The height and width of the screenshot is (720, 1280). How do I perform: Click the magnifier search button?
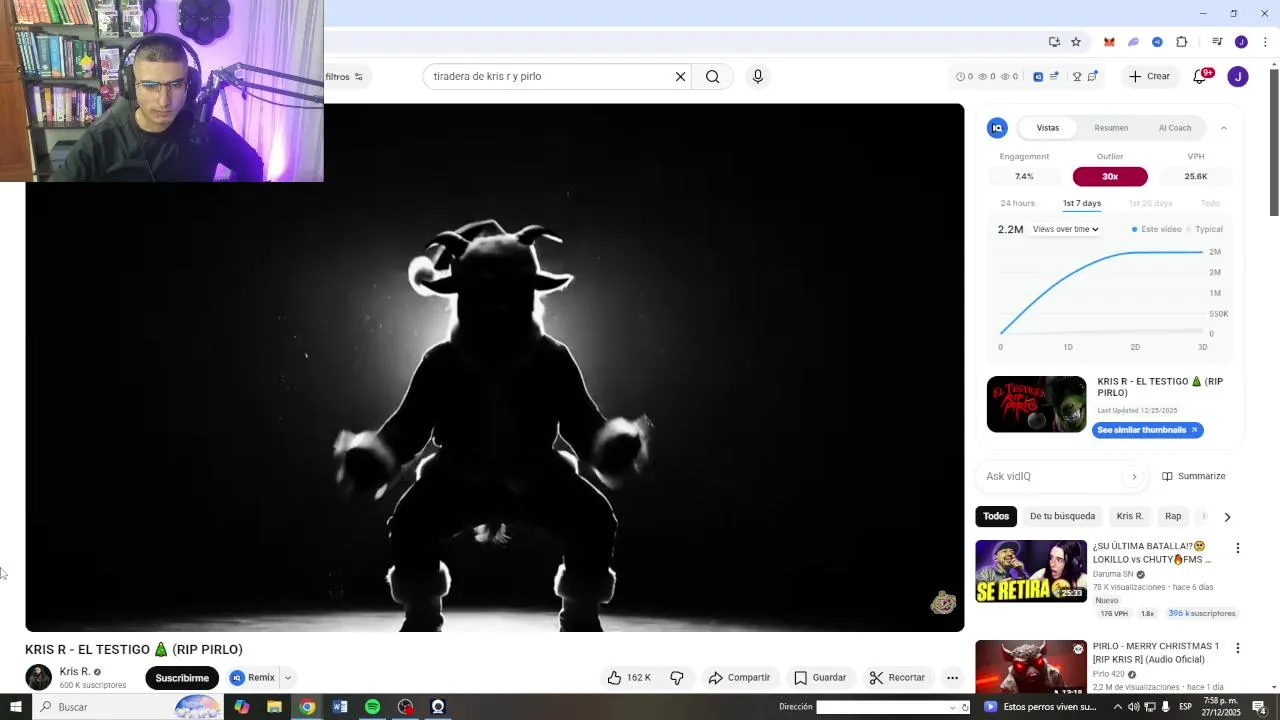coord(712,77)
